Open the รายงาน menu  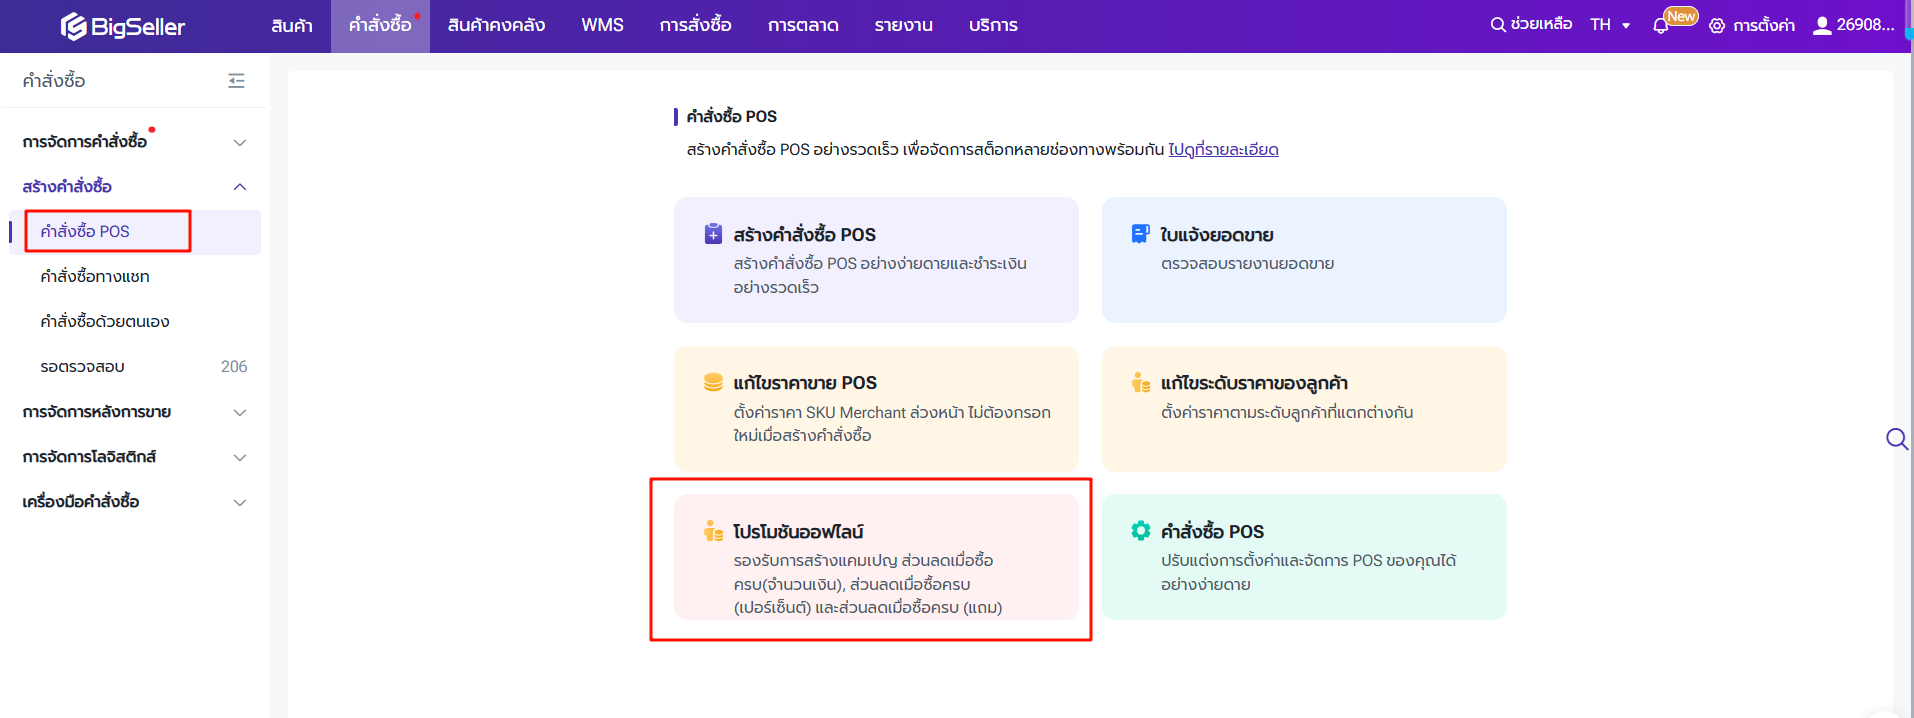903,26
